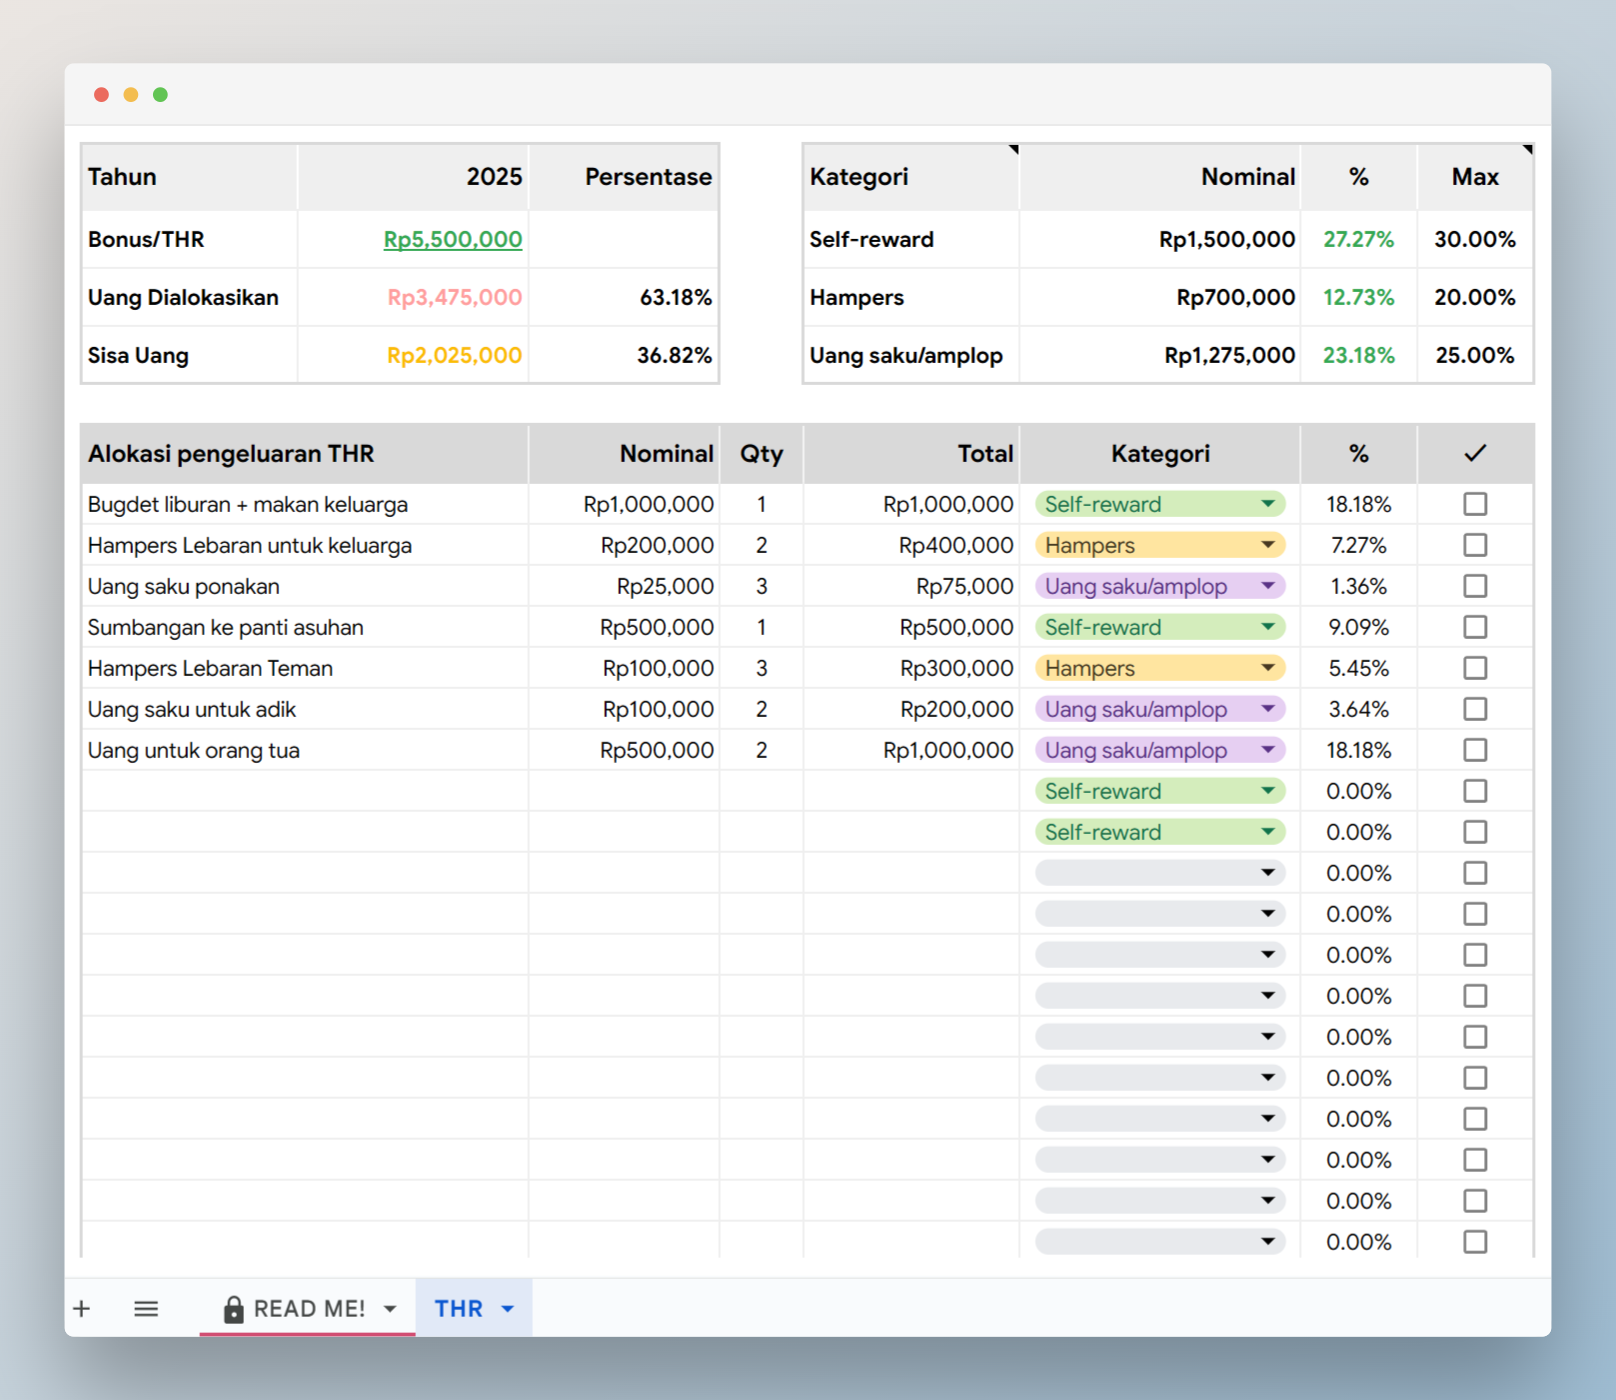
Task: Open category dropdown for Hampers Lebaran untuk keluarga
Action: point(1160,545)
